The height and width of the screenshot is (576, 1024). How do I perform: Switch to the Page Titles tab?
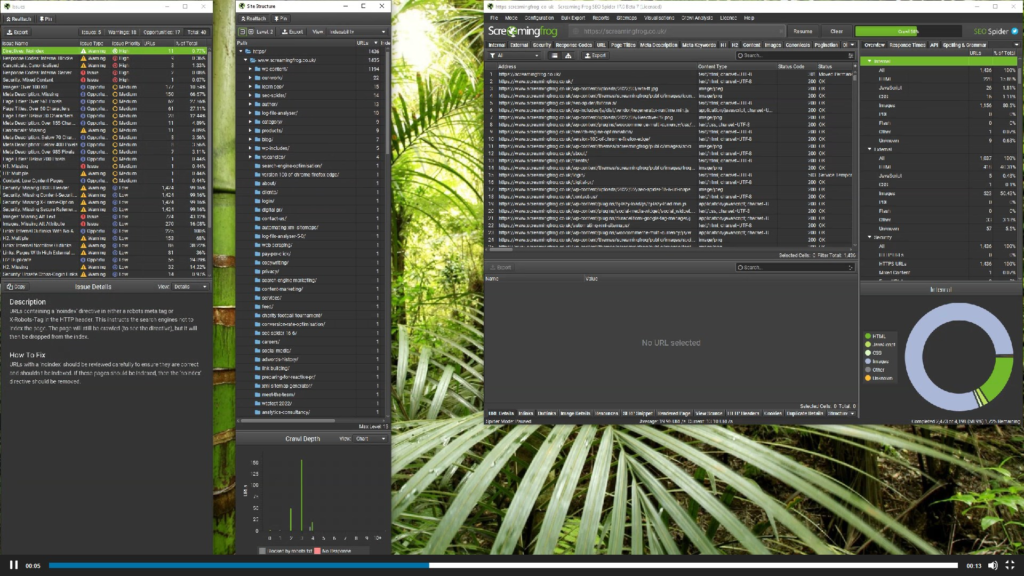pos(623,45)
